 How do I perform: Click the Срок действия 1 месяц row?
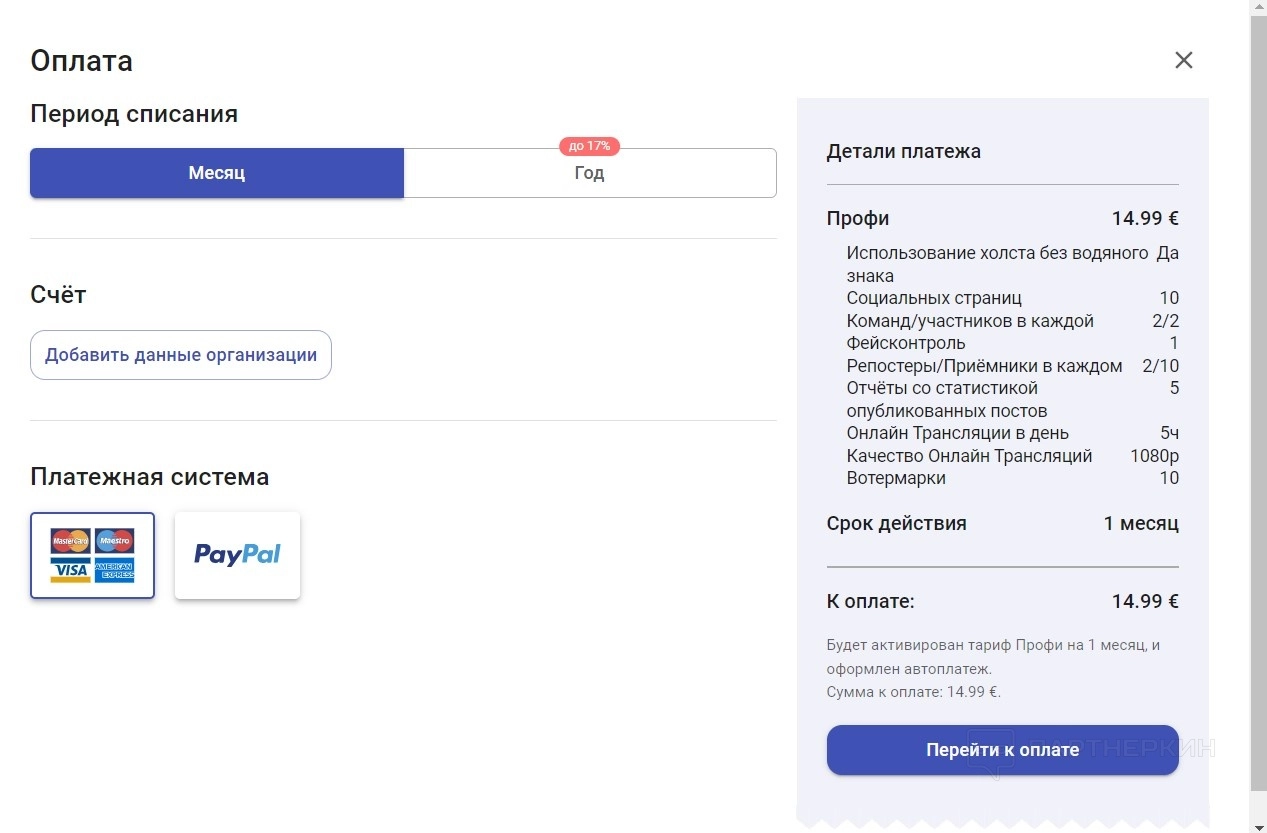[1002, 523]
